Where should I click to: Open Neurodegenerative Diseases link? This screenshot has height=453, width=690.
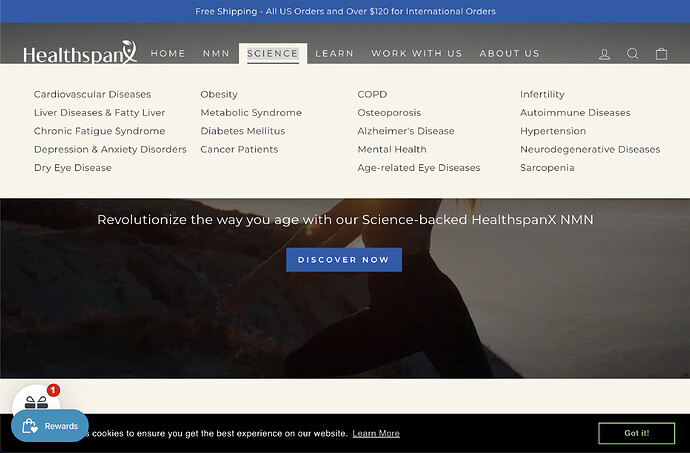tap(590, 150)
